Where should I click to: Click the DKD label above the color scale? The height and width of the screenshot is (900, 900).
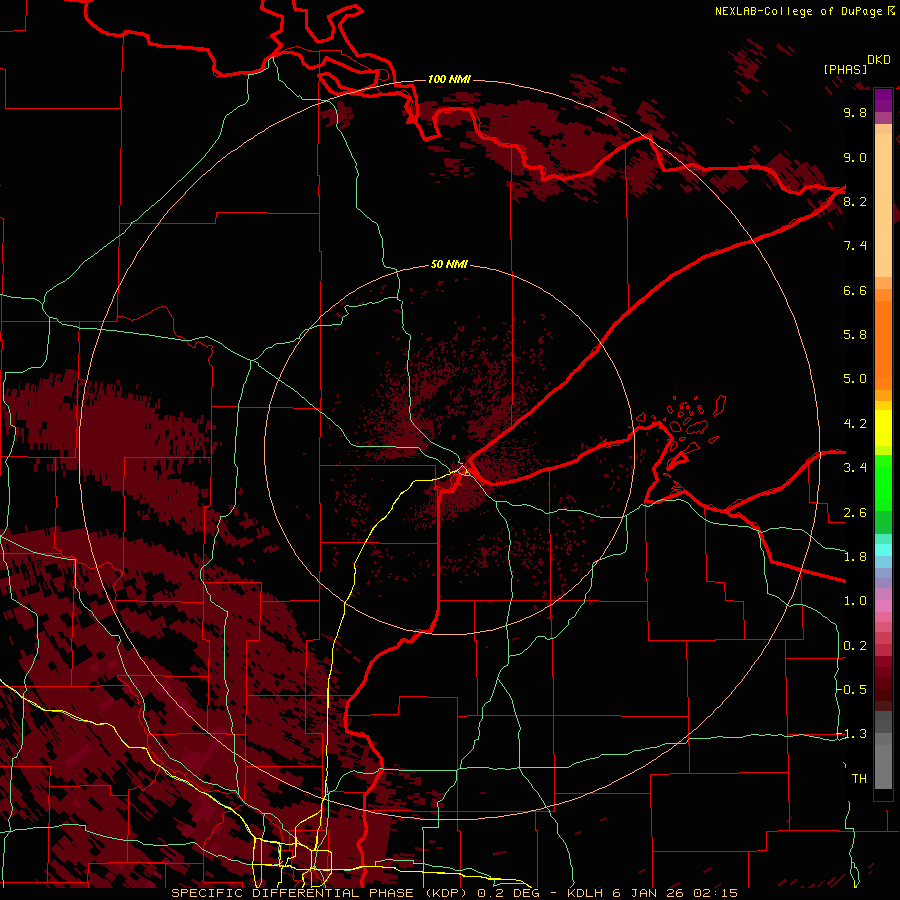click(x=878, y=60)
